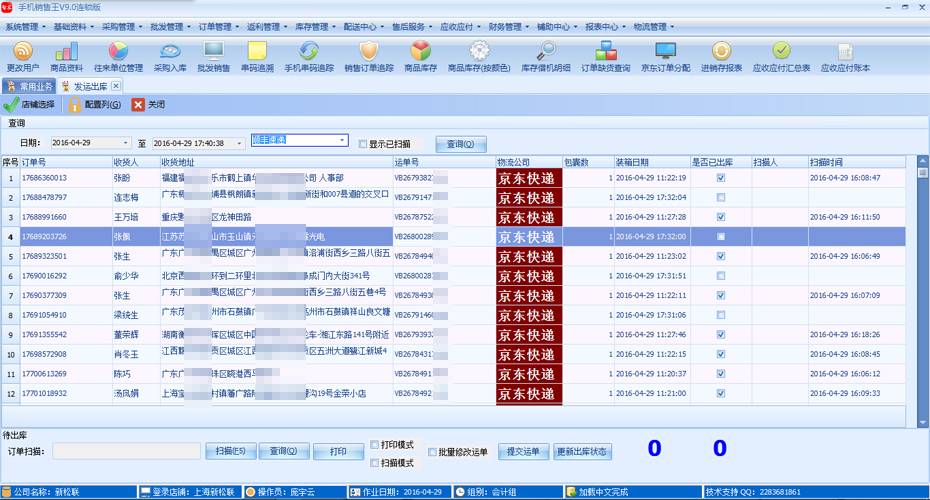Launch 采购入库 purchase stock-in icon
The image size is (930, 500).
click(x=170, y=57)
